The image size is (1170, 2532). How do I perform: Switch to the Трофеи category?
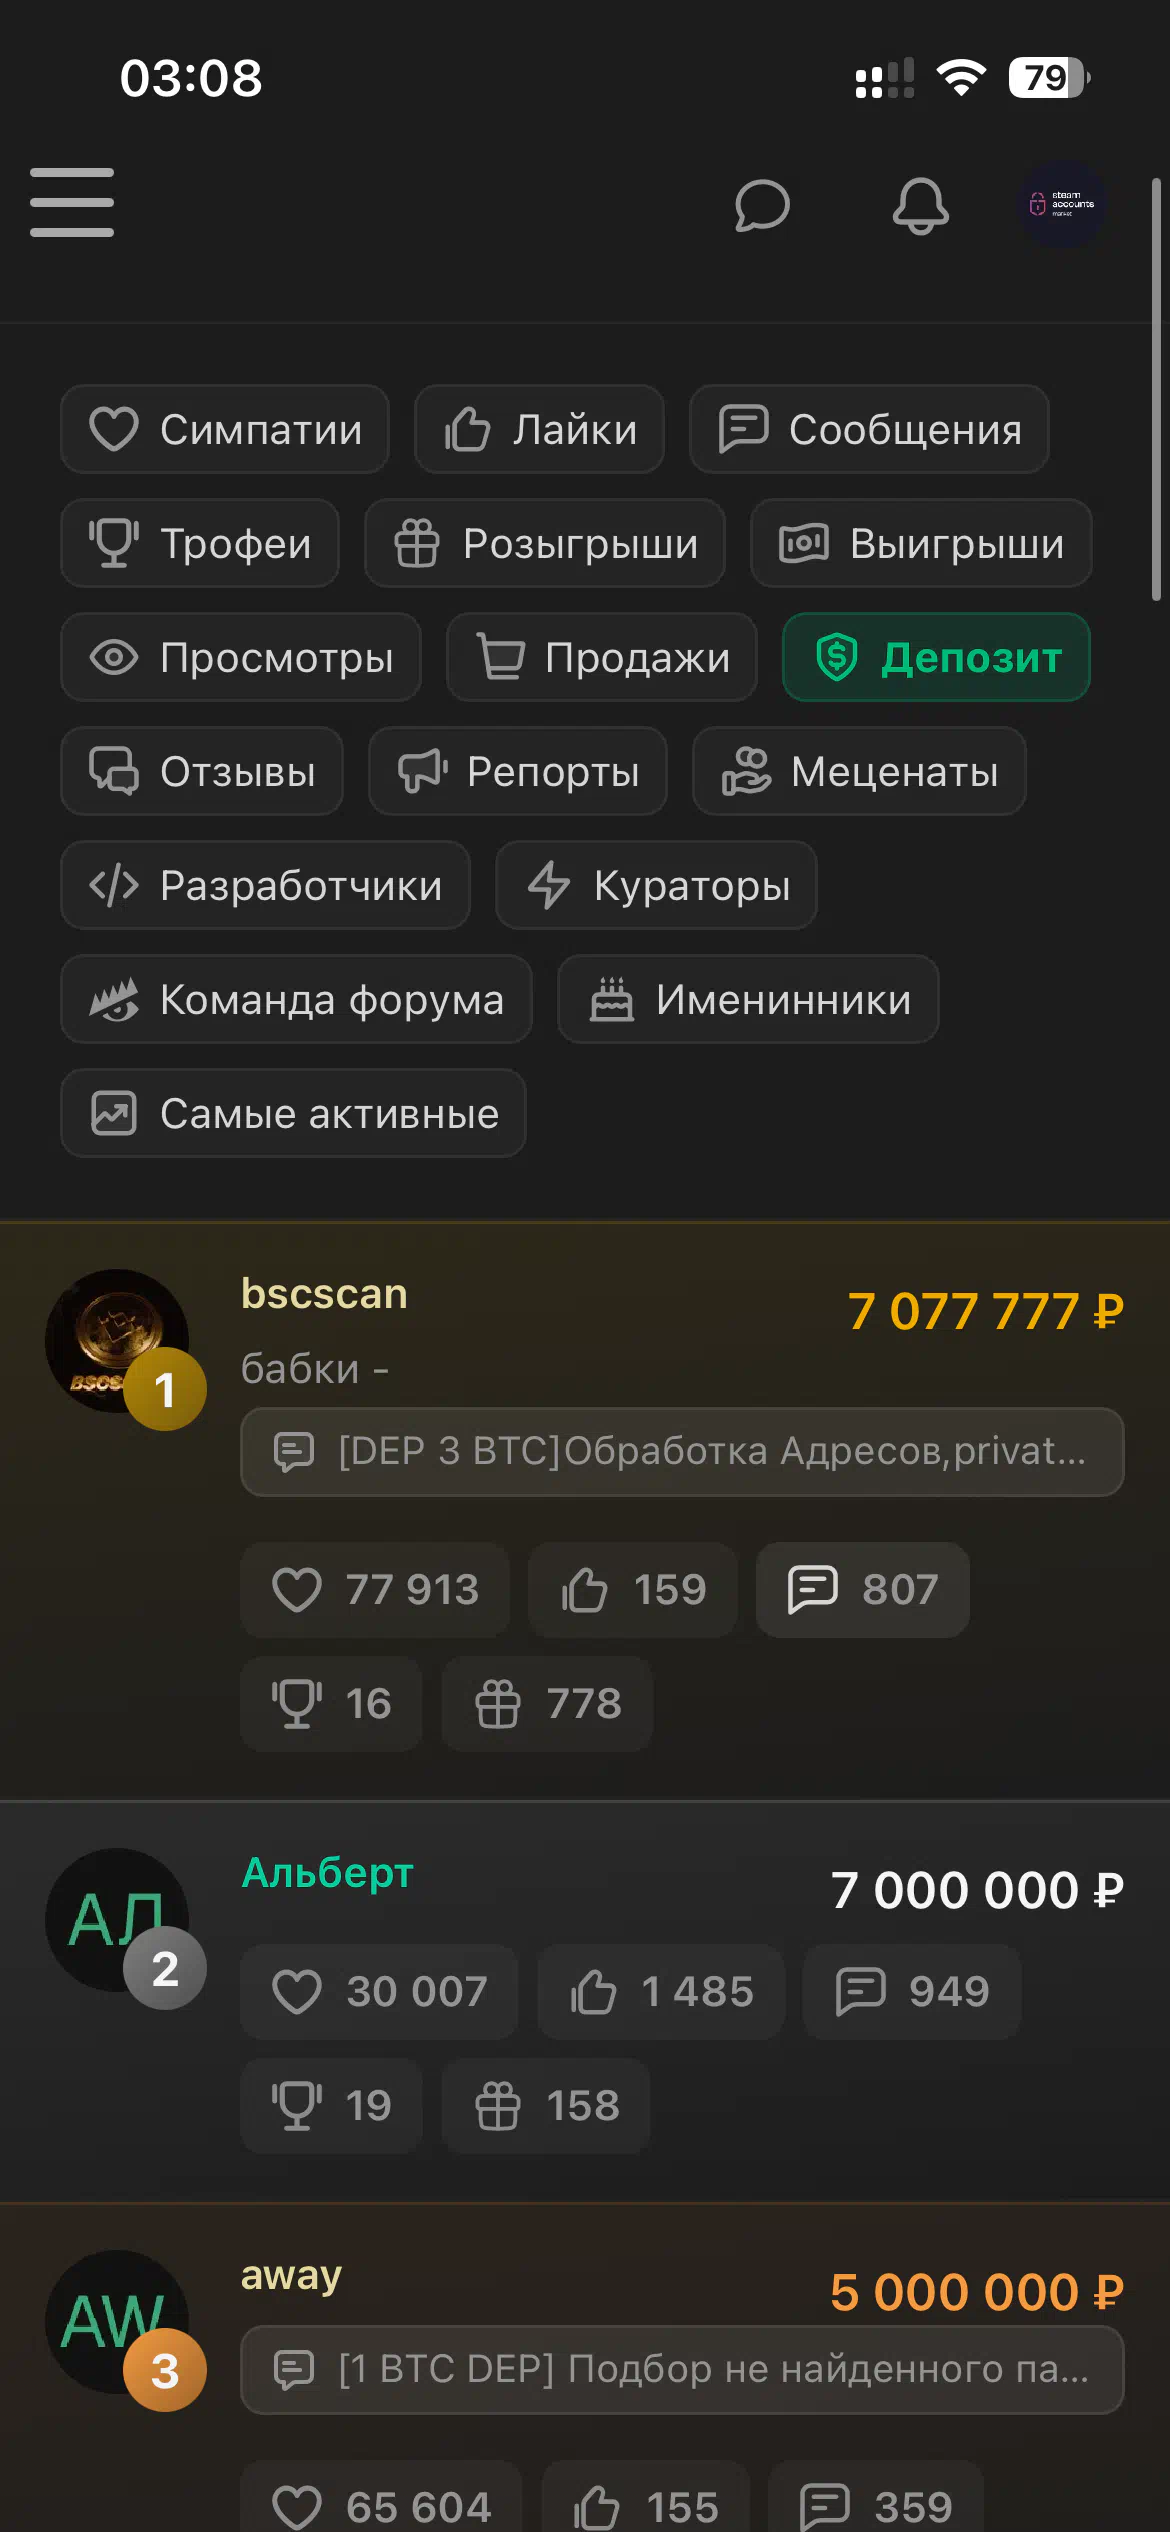pos(200,543)
